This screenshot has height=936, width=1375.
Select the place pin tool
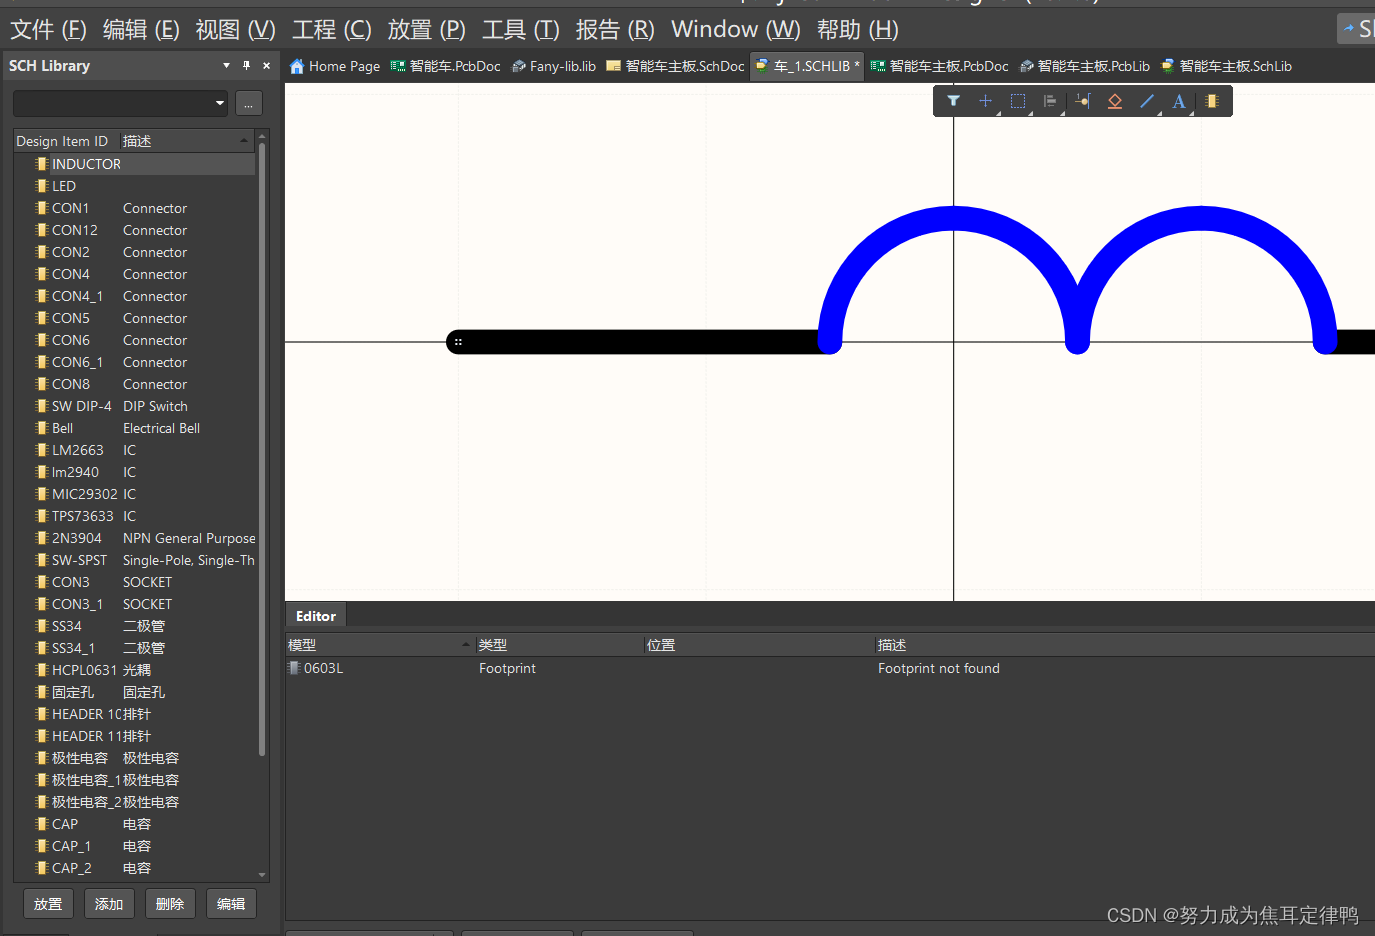[1083, 101]
